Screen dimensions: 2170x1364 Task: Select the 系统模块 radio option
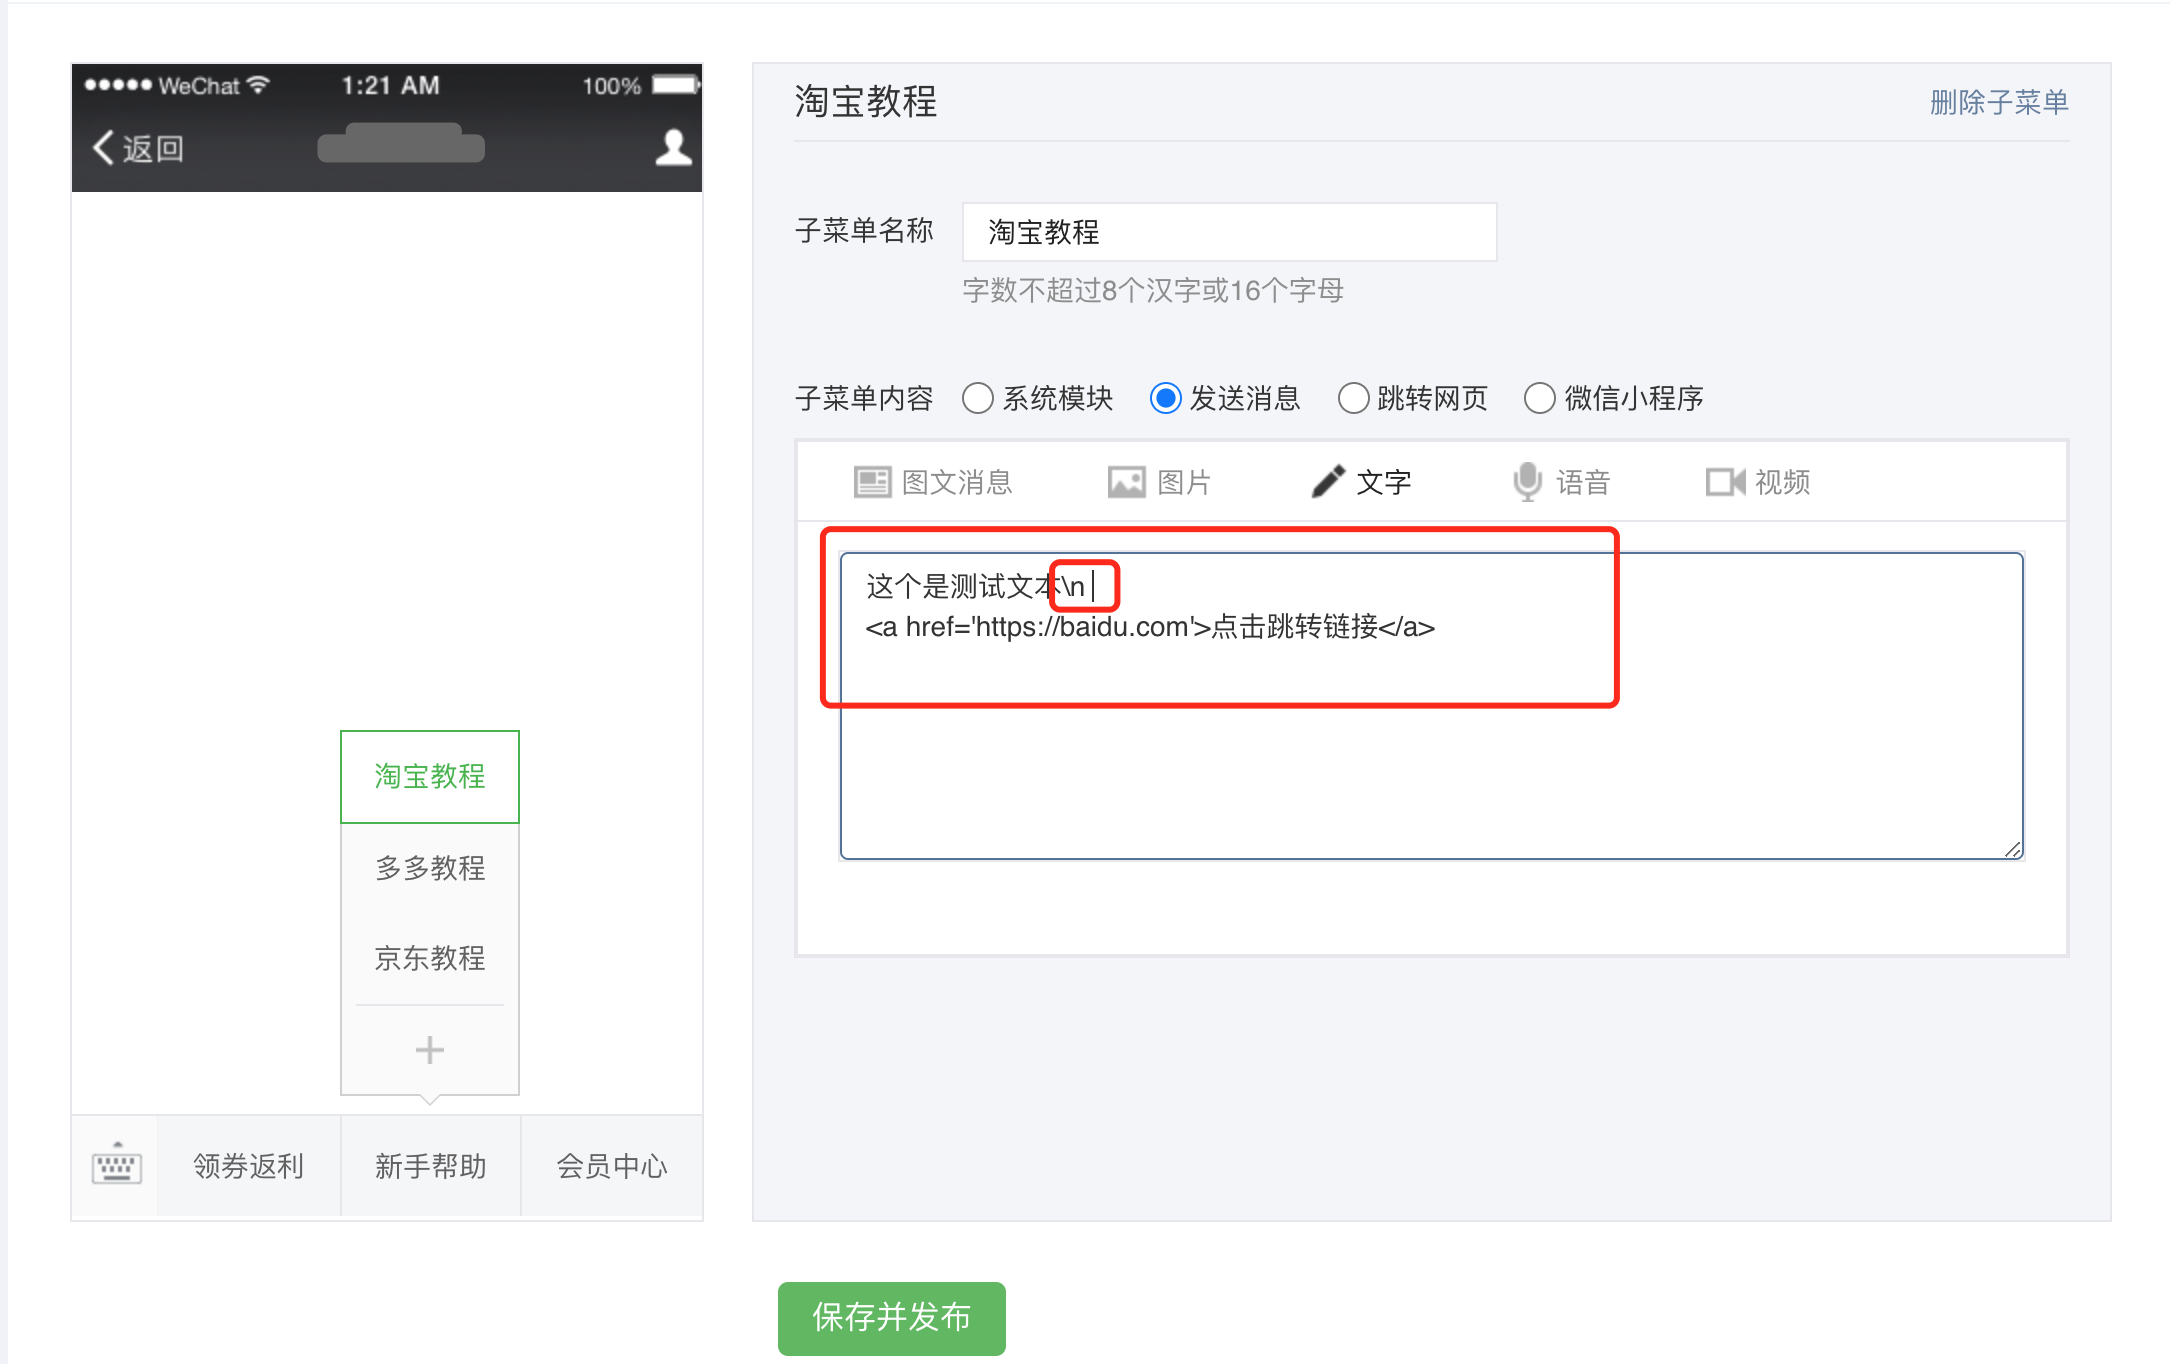977,398
